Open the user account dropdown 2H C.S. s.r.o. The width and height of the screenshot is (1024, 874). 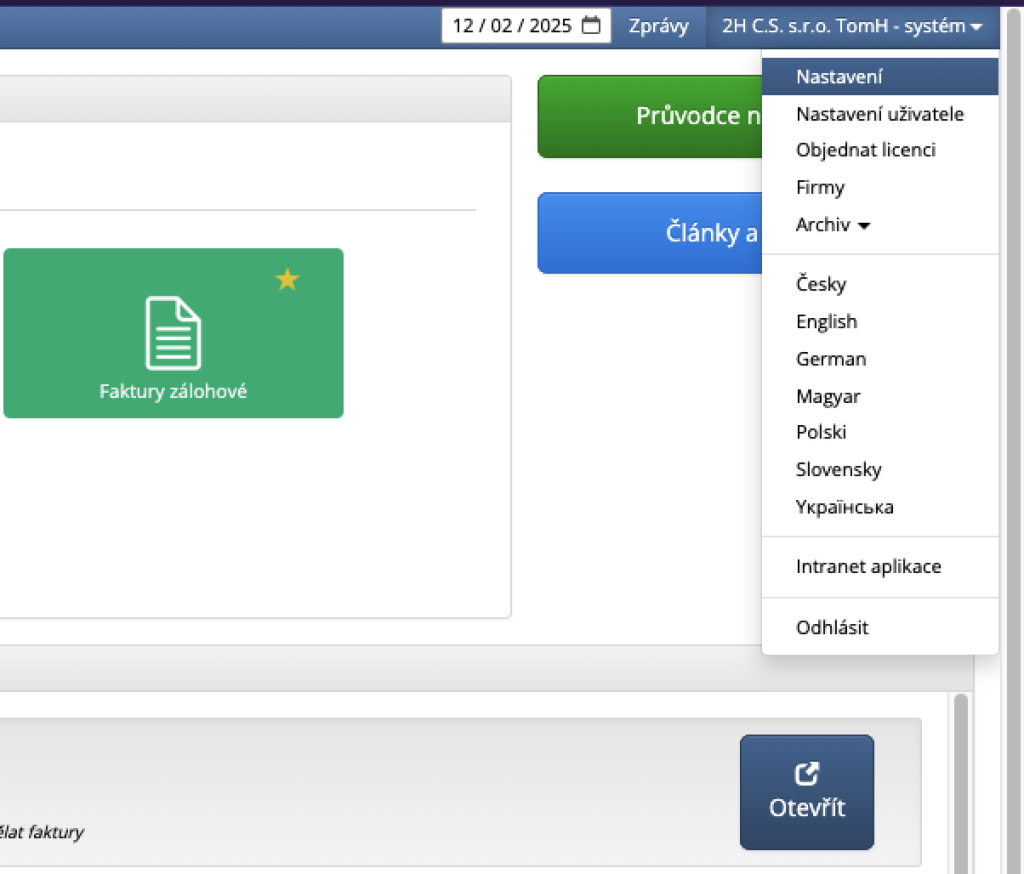tap(851, 26)
